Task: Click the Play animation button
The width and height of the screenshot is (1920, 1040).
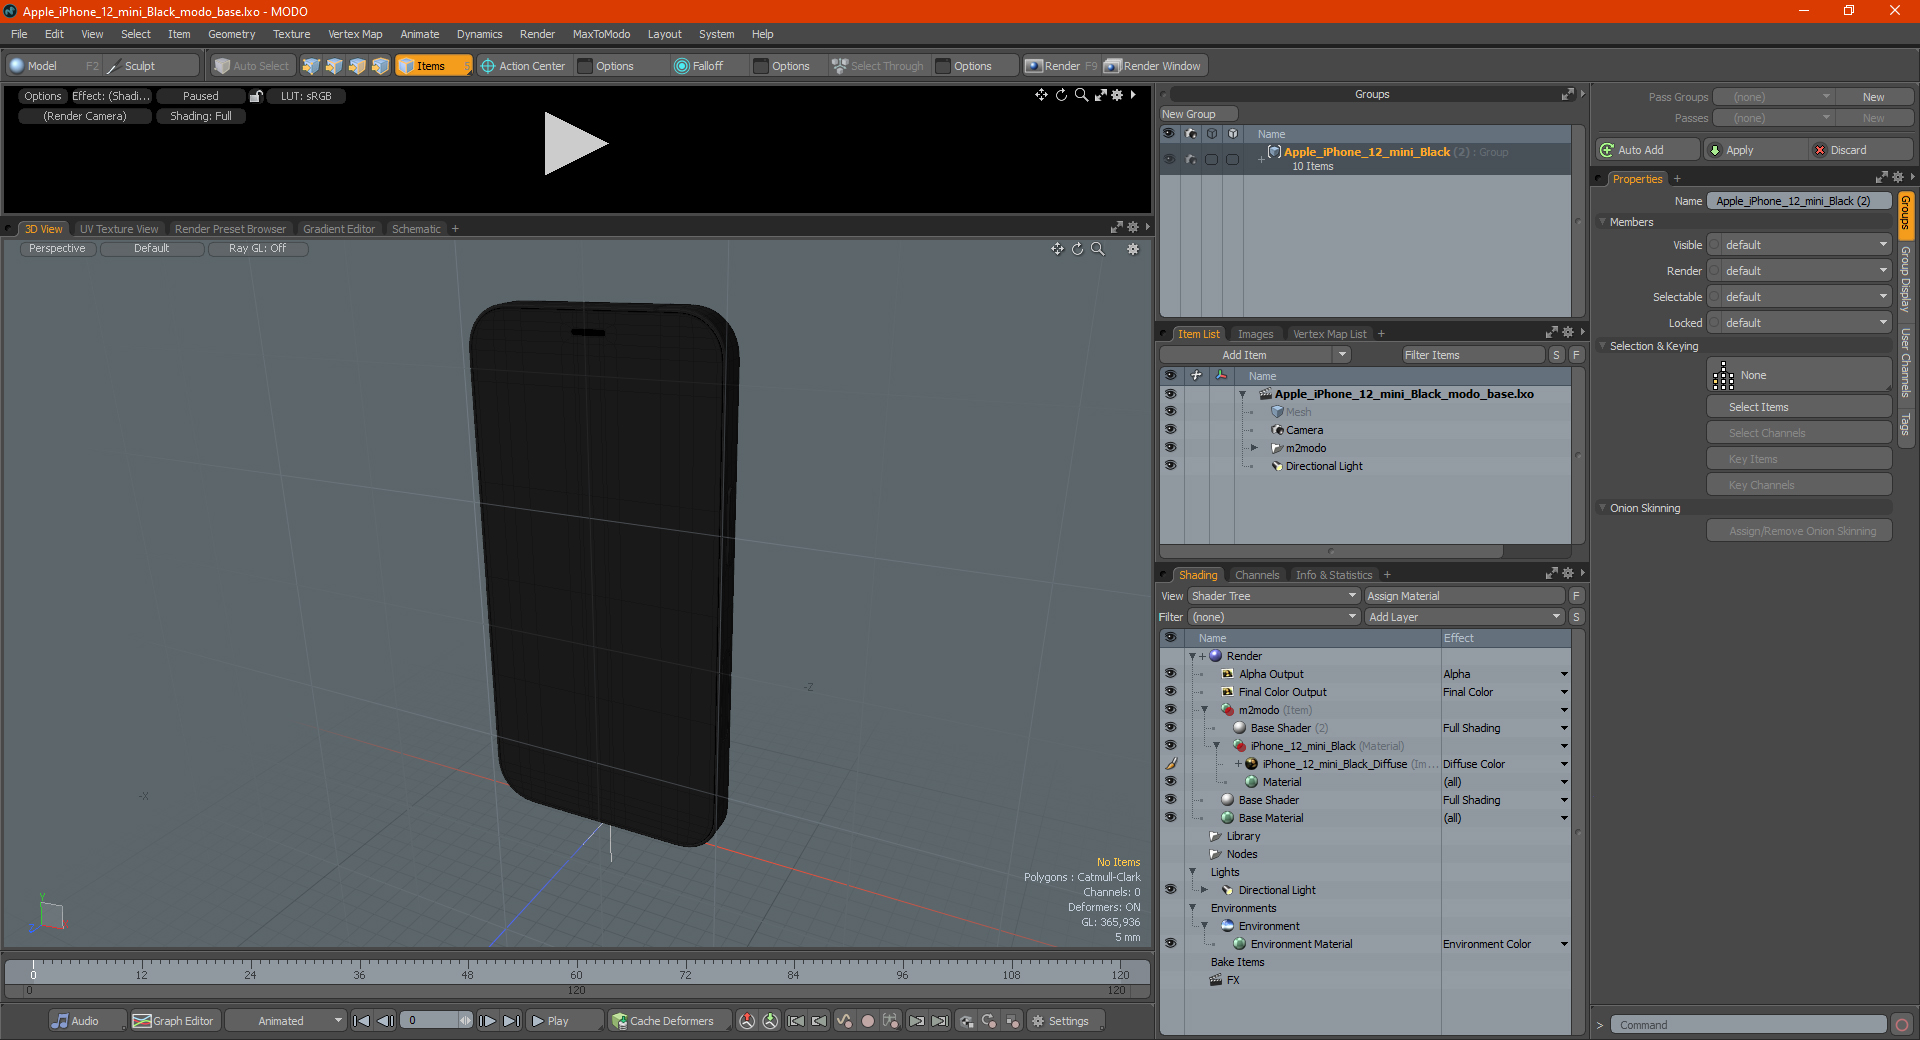Action: (x=564, y=1021)
